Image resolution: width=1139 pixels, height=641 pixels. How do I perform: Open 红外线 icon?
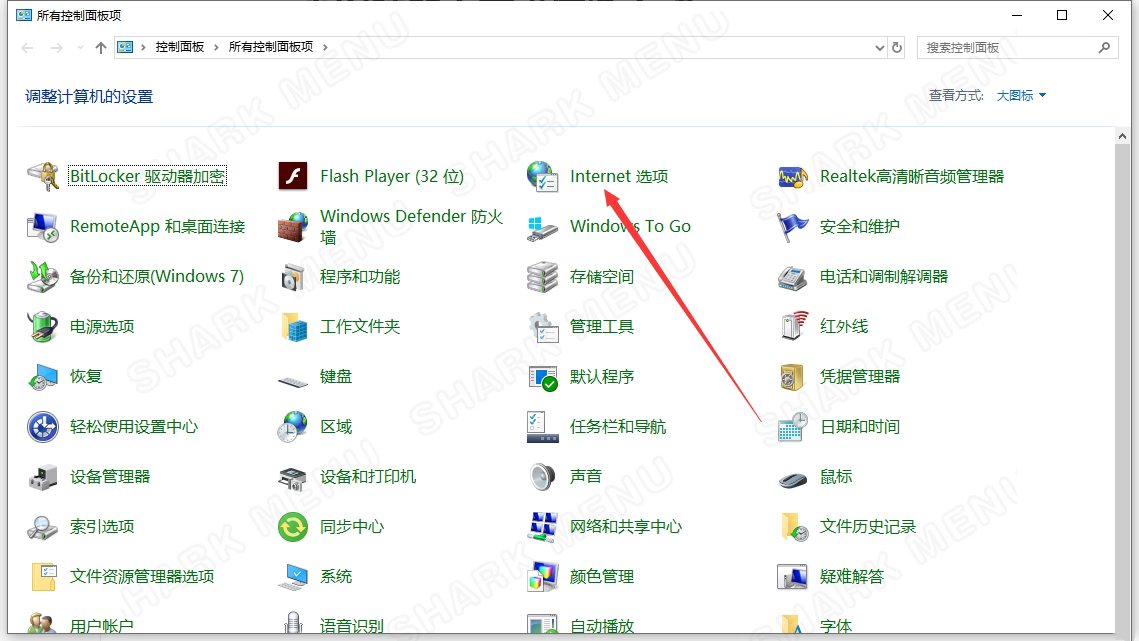(793, 327)
